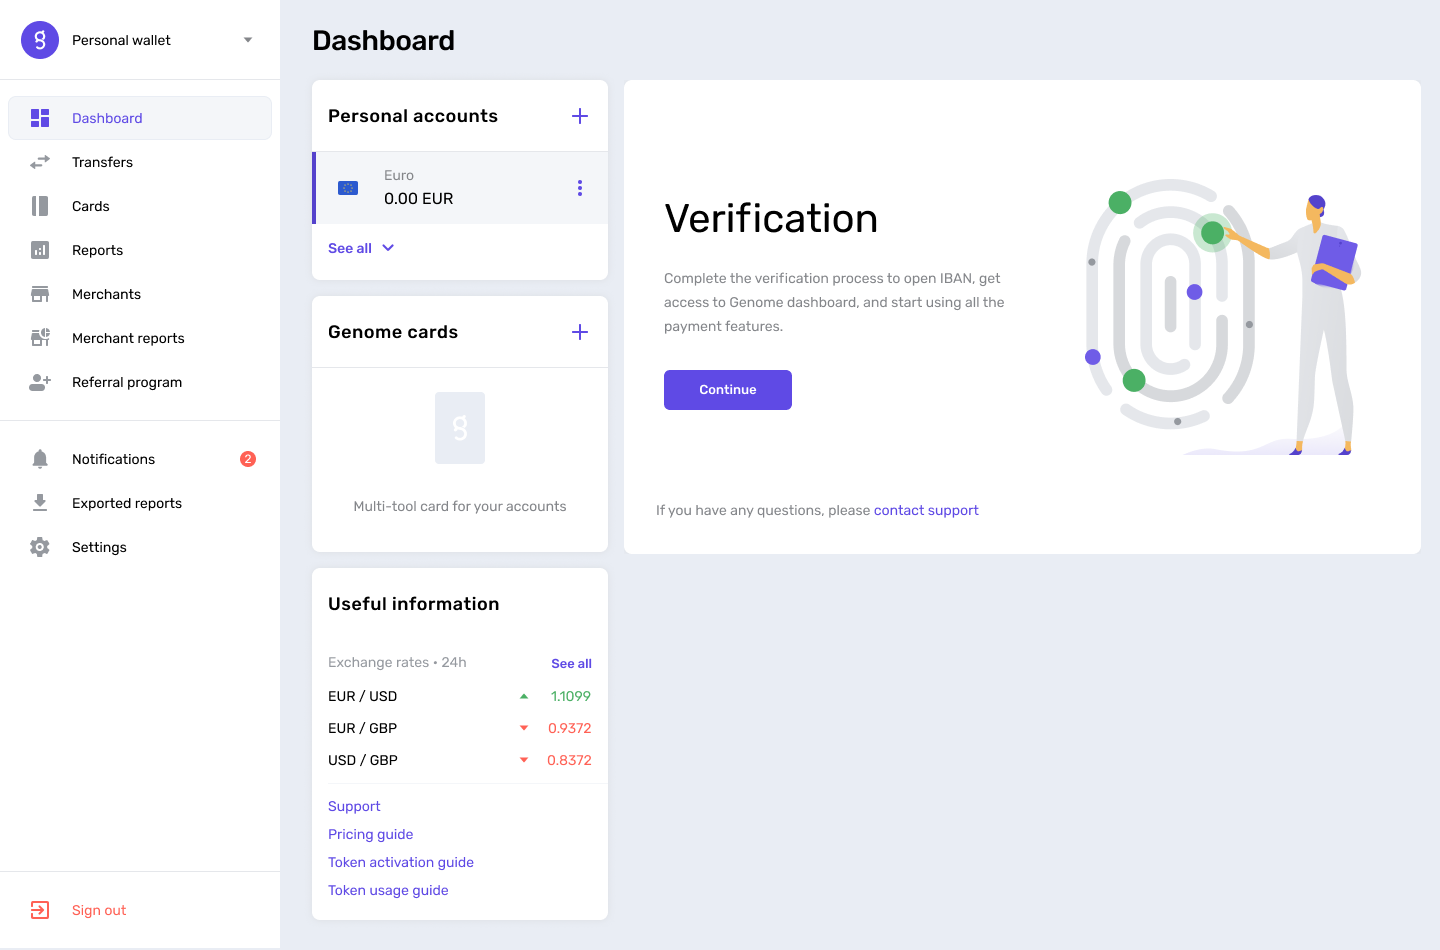Click the red down arrow for USD / GBP
The image size is (1440, 950).
pyautogui.click(x=524, y=760)
